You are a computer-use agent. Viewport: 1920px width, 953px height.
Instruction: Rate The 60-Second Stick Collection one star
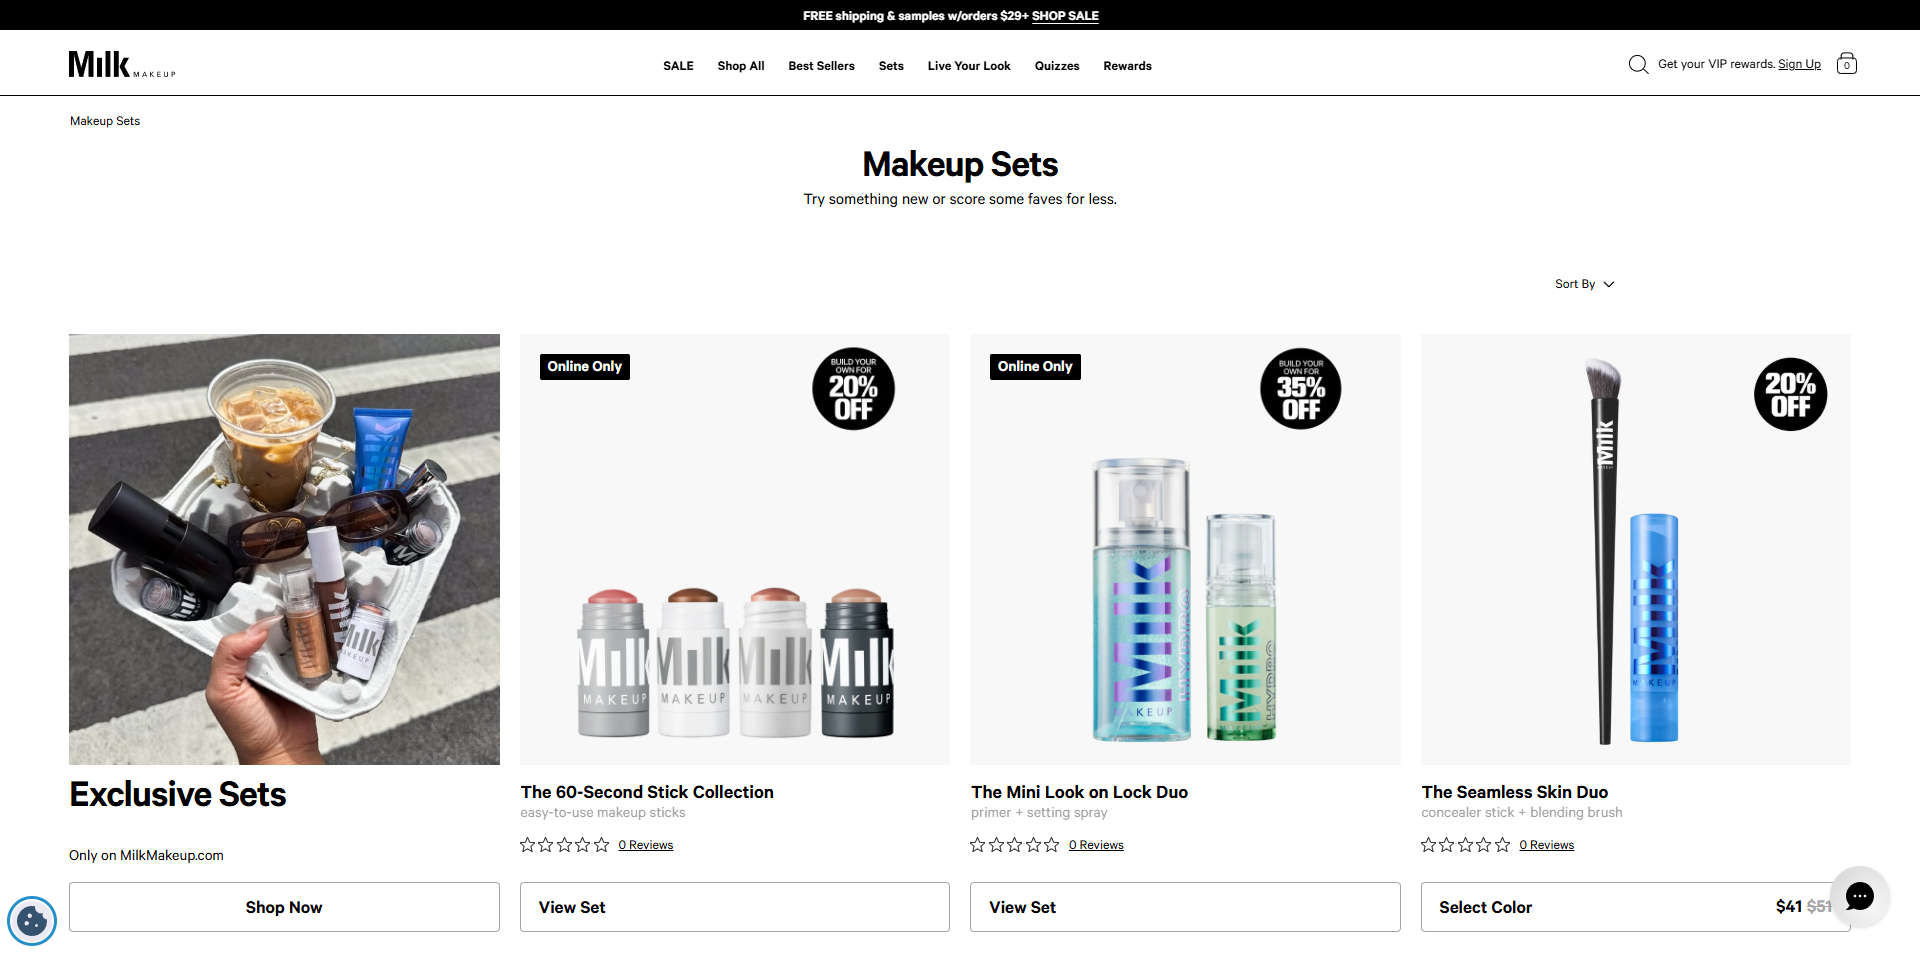[528, 844]
